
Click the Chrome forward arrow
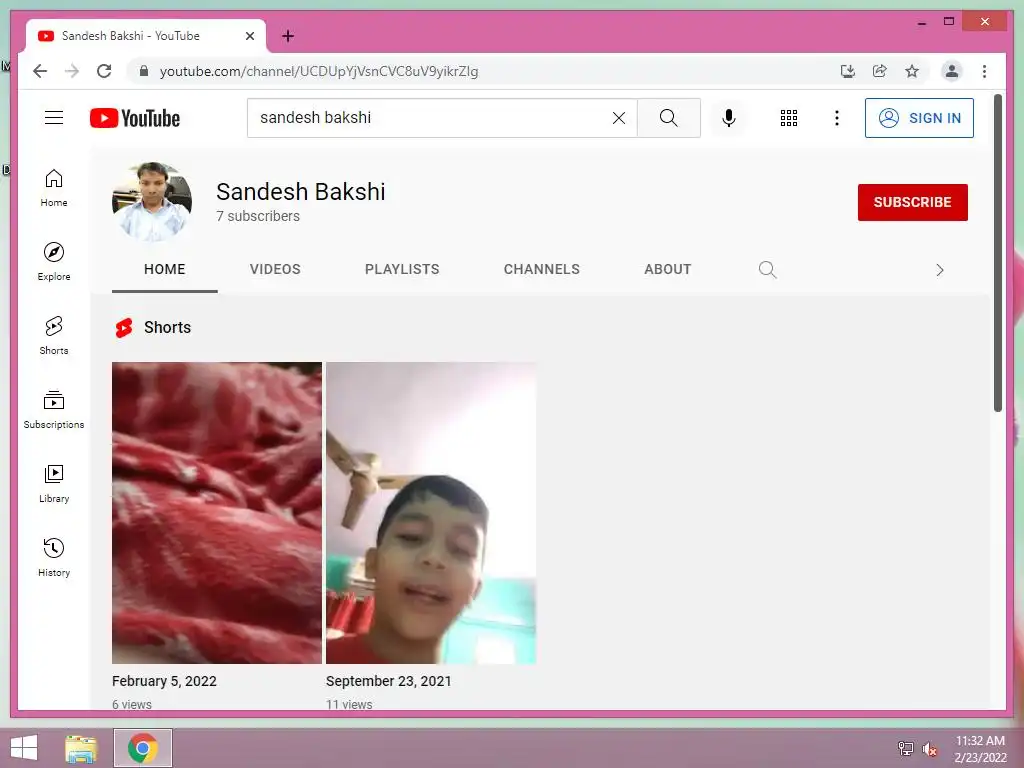72,71
